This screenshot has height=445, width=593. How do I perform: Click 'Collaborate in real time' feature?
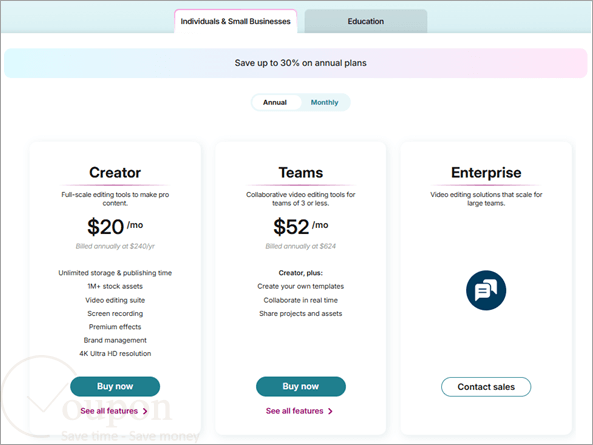tap(301, 300)
